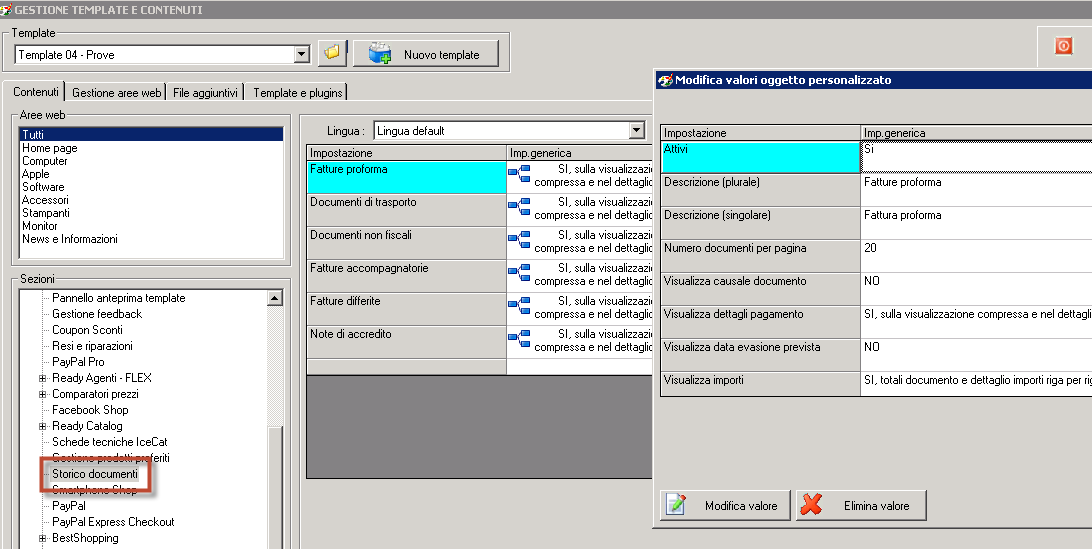Open the Gestione aree web tab
The image size is (1092, 549).
point(116,93)
